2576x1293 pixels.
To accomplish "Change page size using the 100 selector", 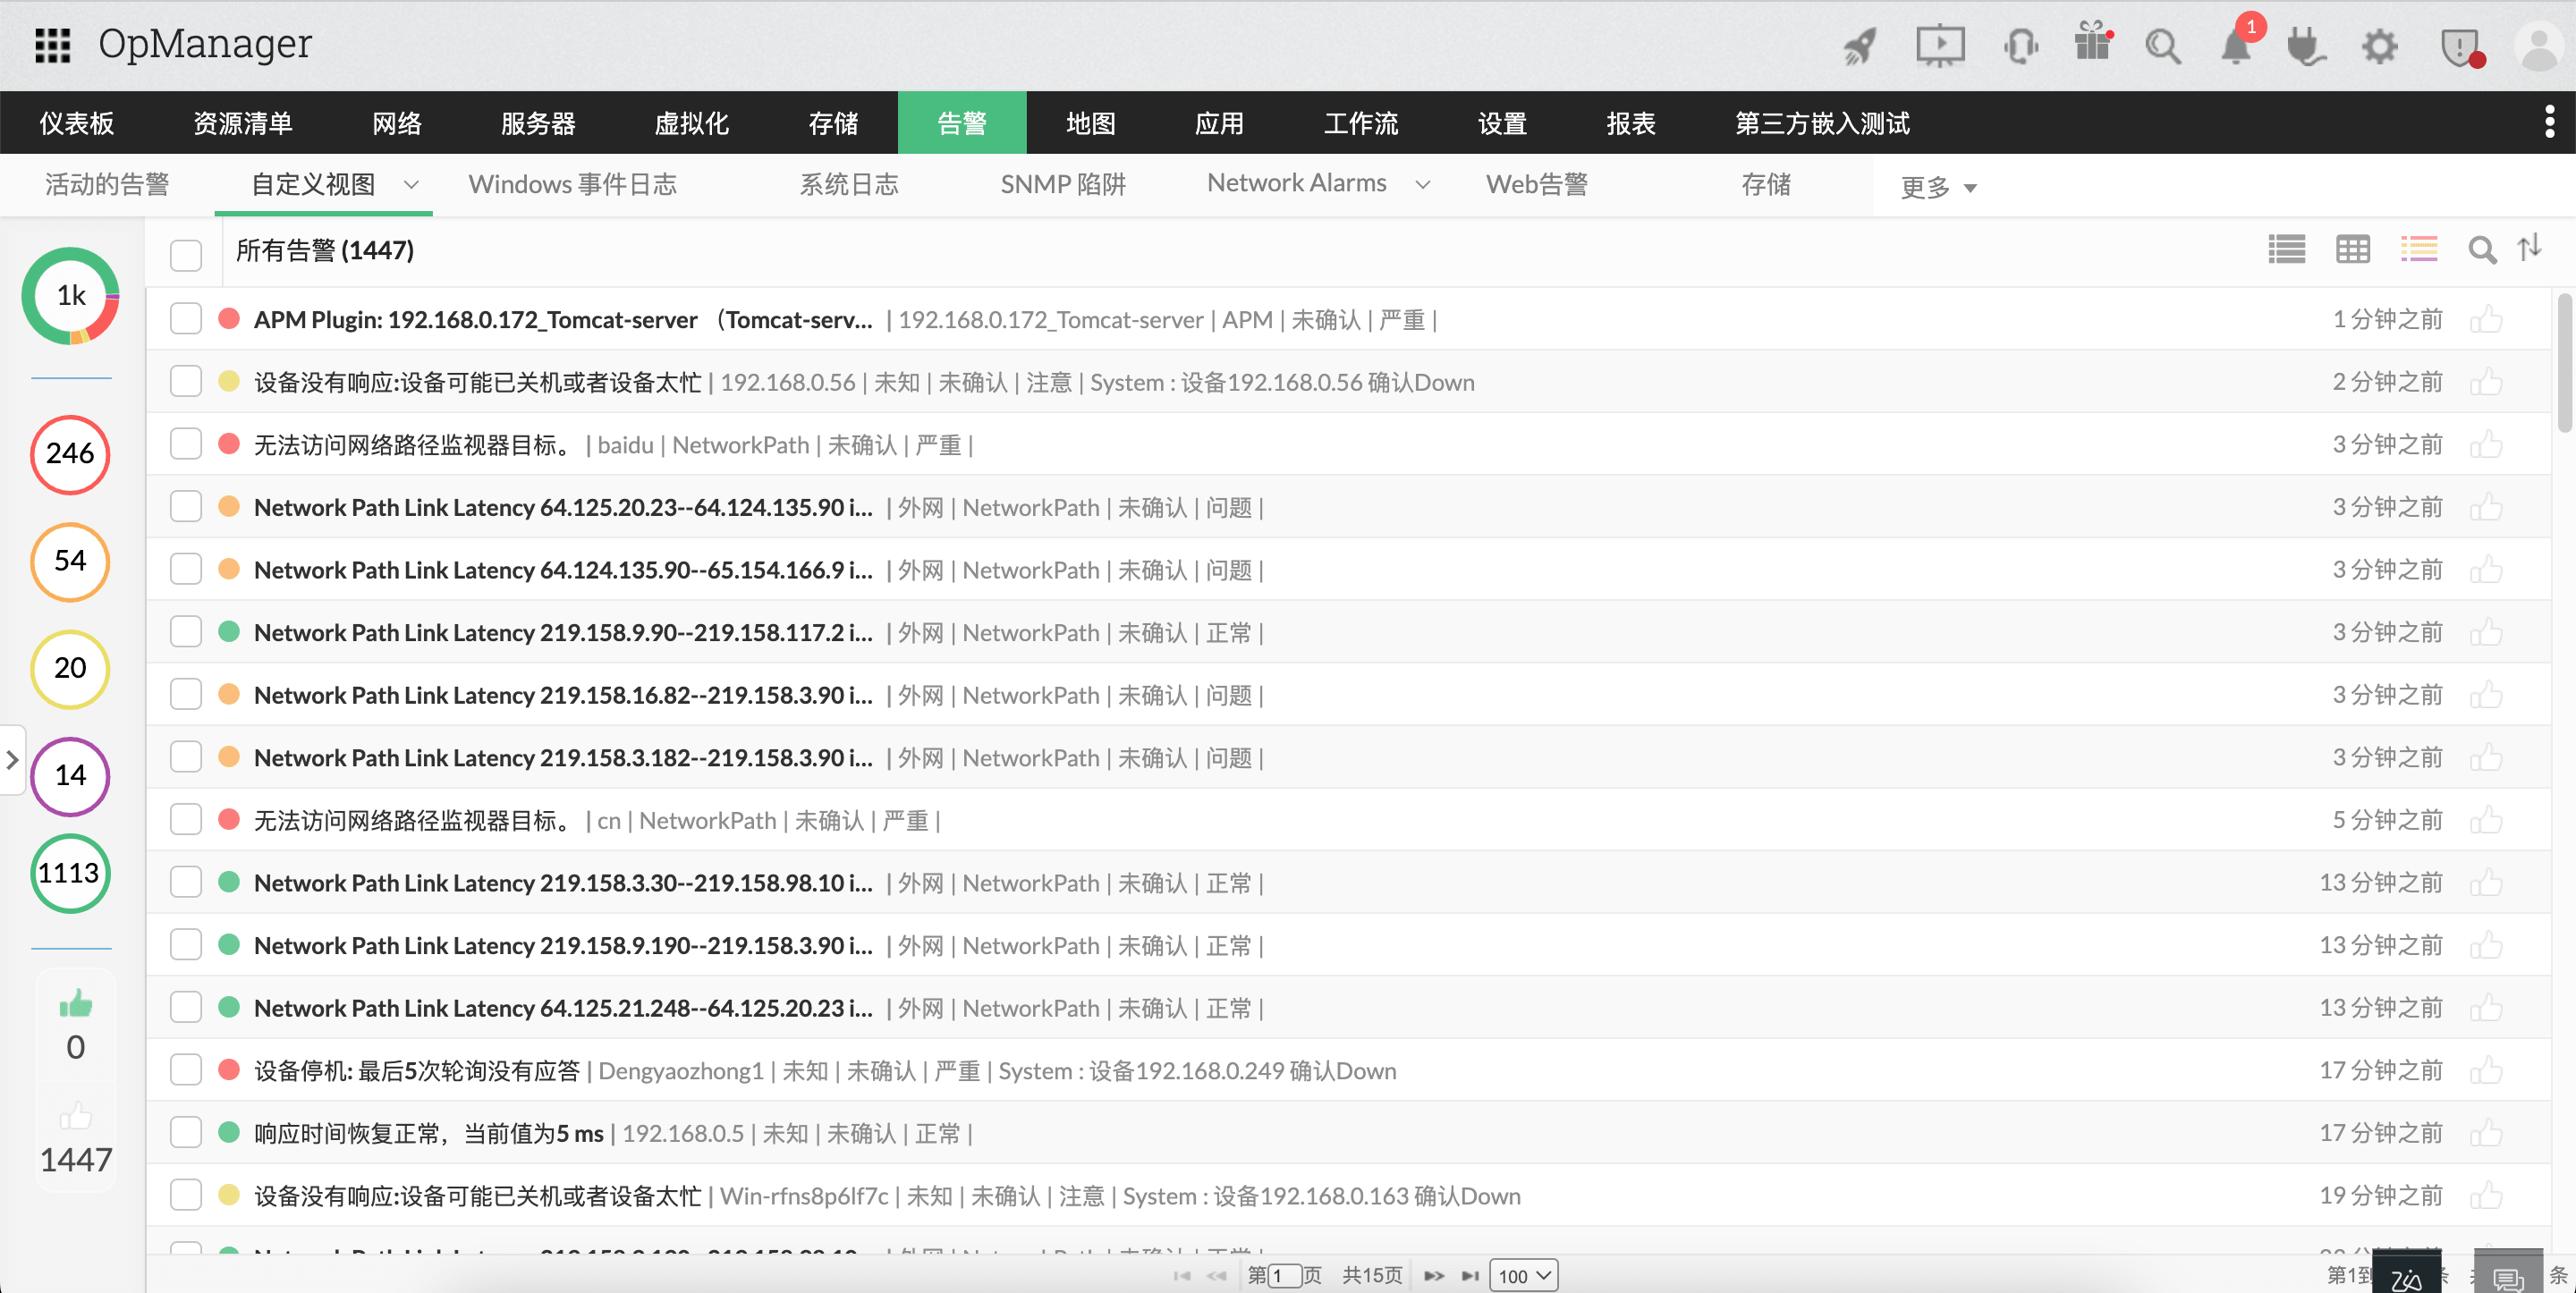I will 1522,1275.
